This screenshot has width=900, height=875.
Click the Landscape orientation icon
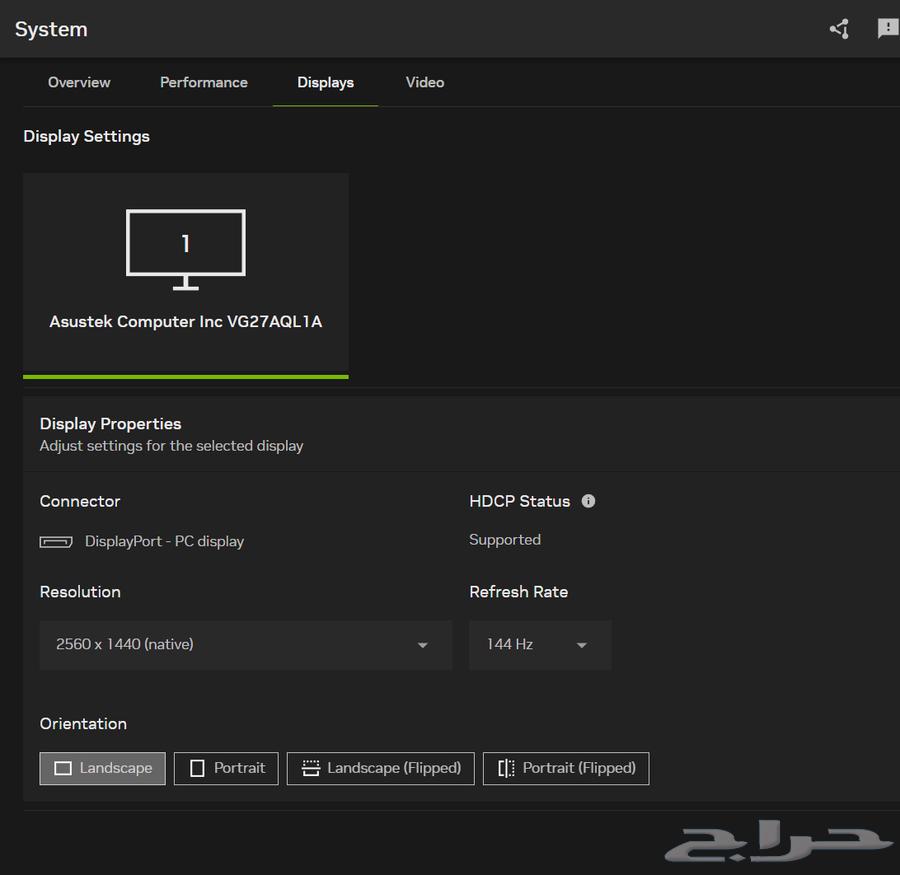tap(63, 768)
